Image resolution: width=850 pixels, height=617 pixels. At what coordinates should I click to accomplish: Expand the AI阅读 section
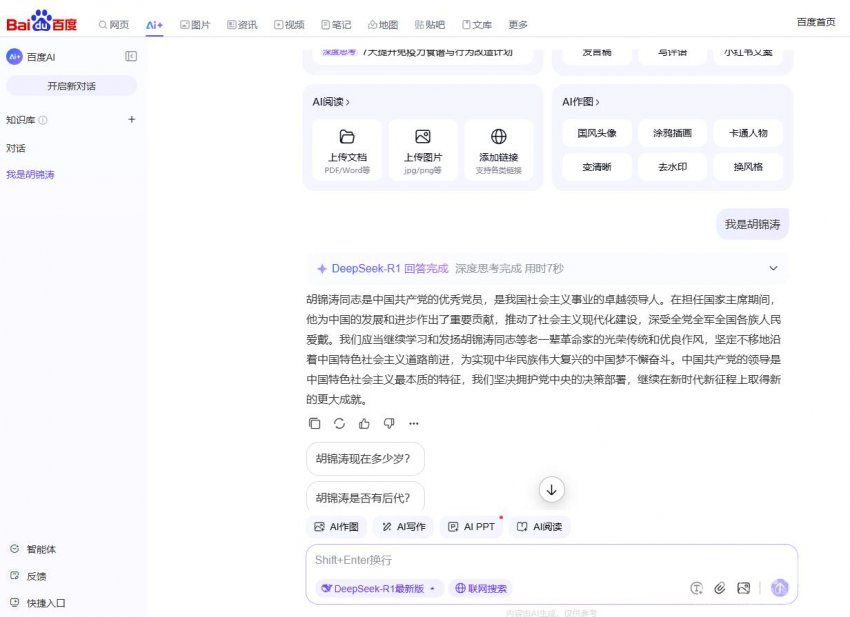click(331, 102)
